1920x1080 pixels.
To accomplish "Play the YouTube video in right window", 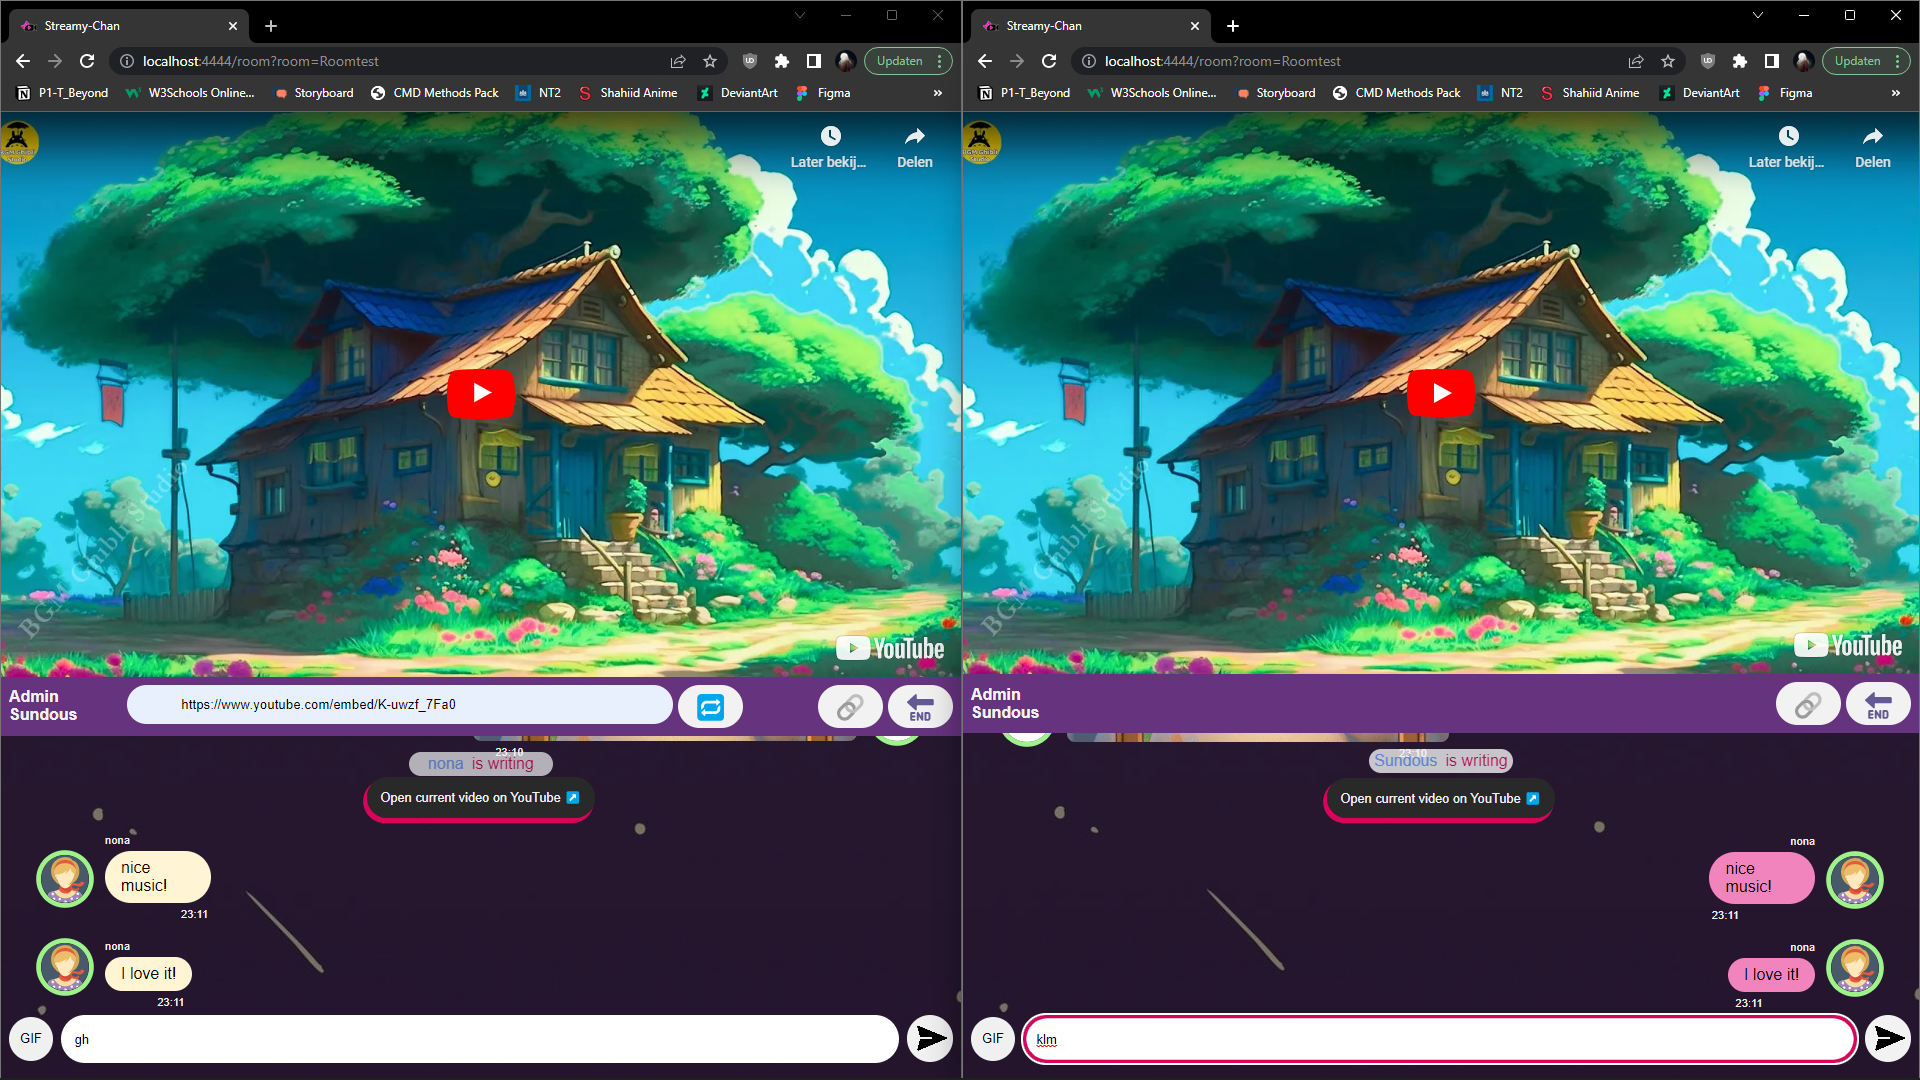I will click(1441, 393).
